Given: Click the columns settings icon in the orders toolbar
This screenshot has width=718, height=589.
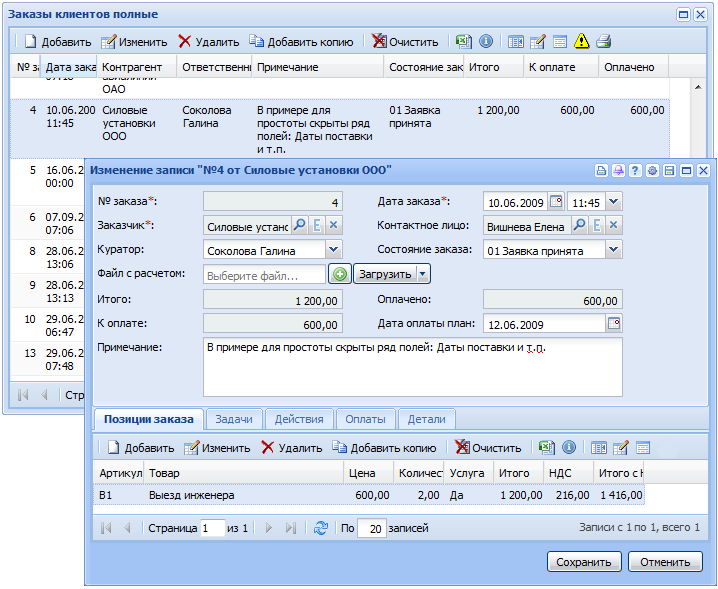Looking at the screenshot, I should [516, 42].
